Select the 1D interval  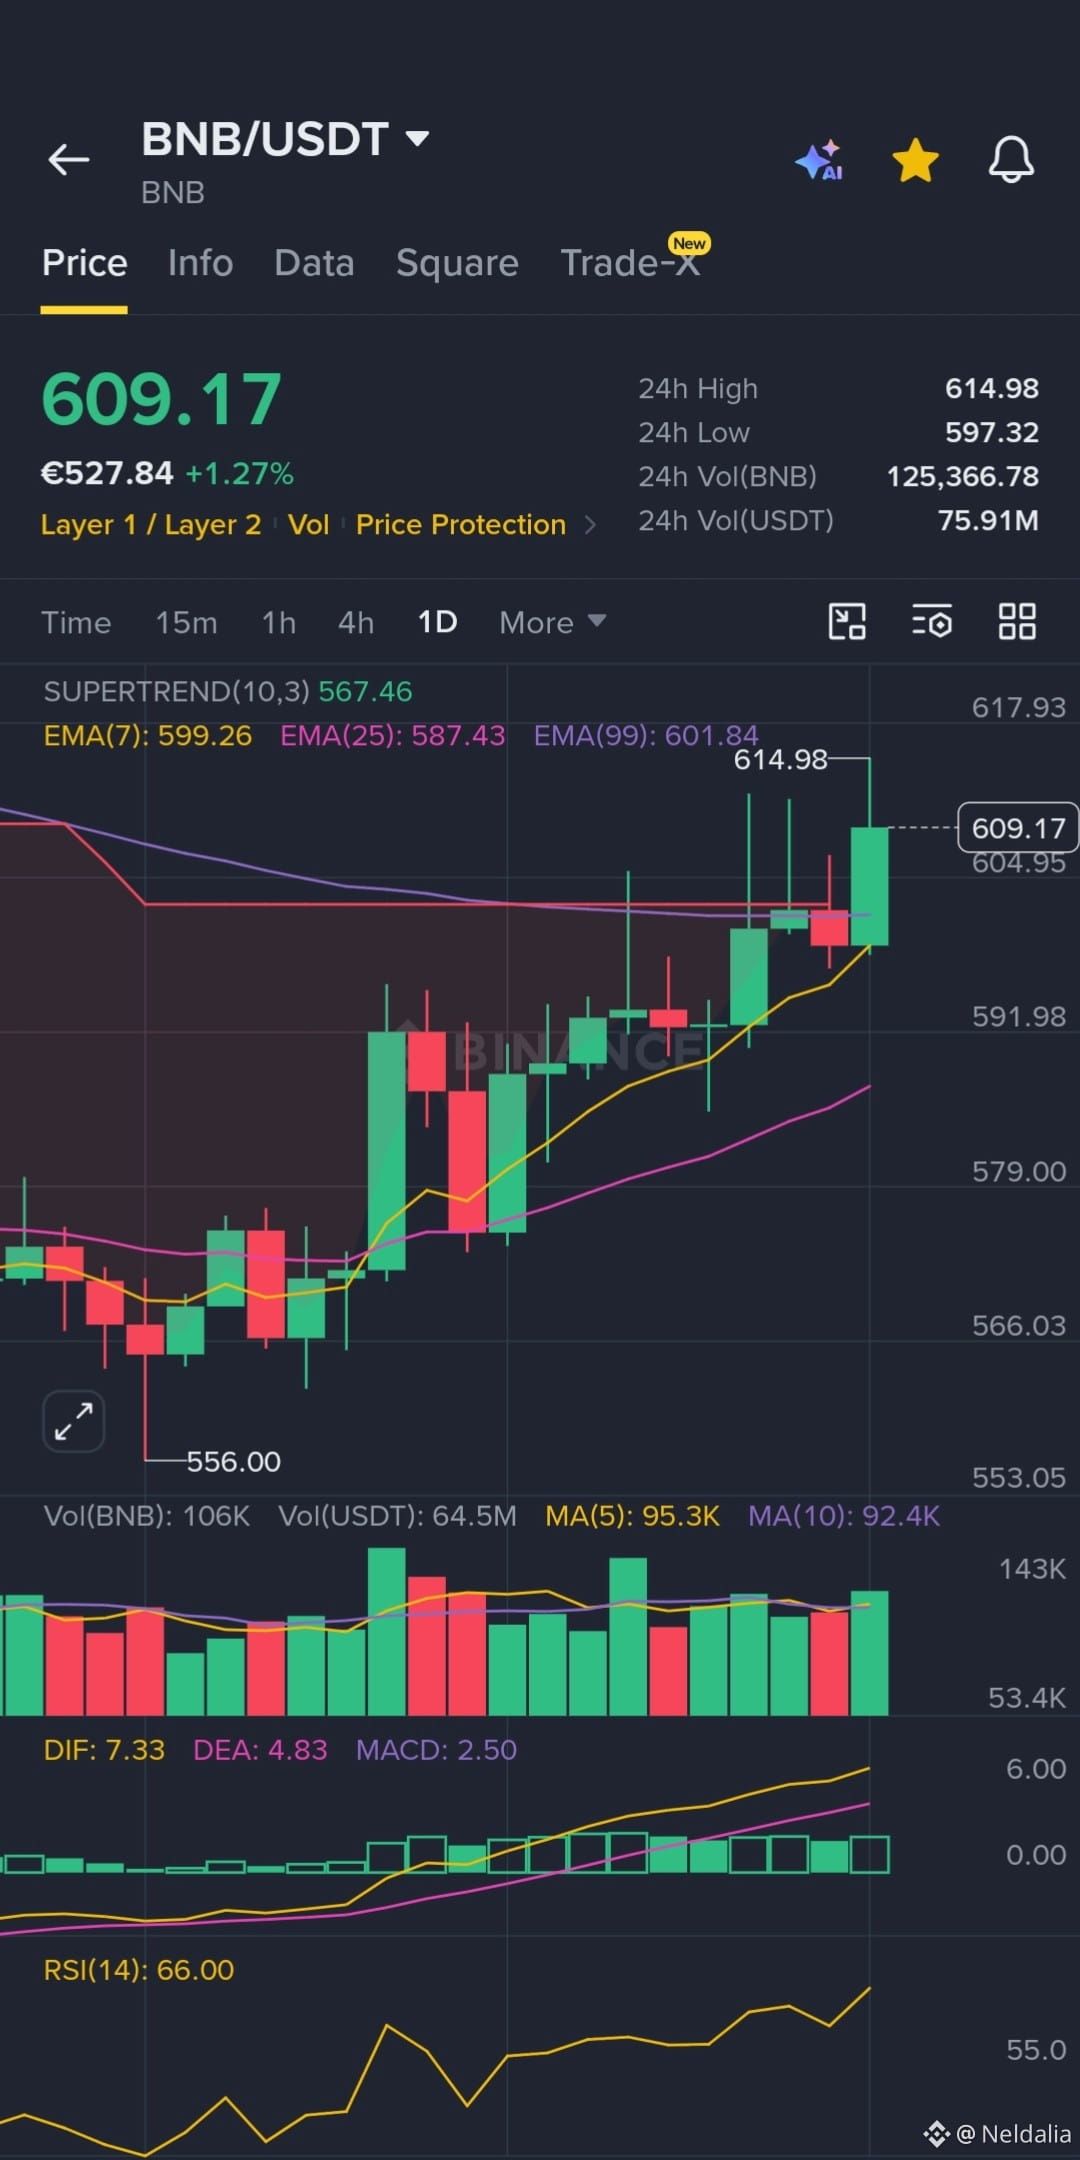(437, 622)
